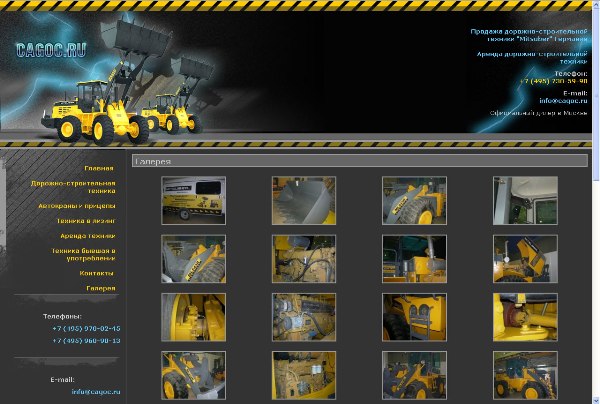This screenshot has height=404, width=600.
Task: Click header text Аренда дорожно-строительной техники
Action: (x=532, y=58)
